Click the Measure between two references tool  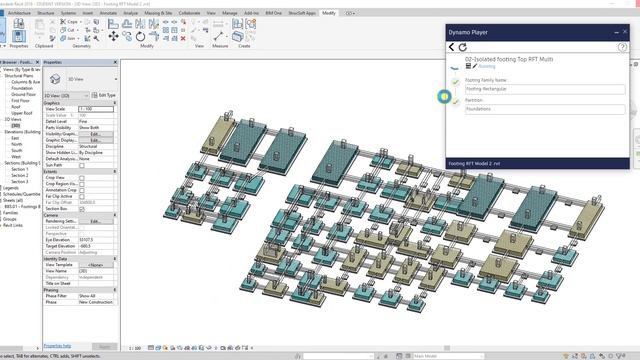[218, 36]
